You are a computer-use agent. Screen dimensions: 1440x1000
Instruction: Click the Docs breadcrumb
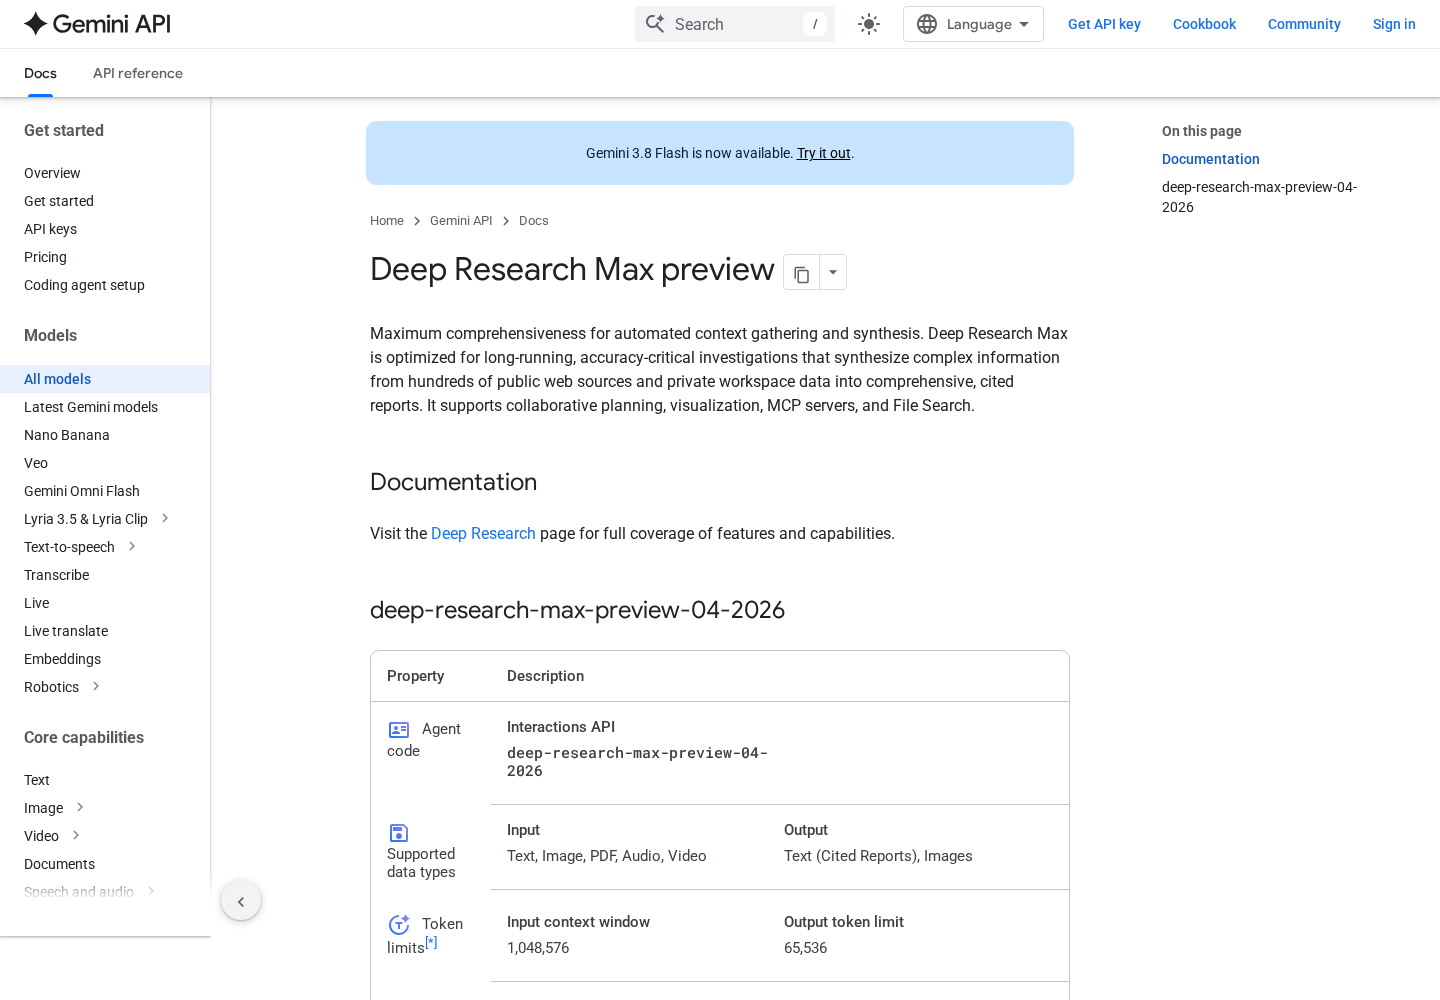pyautogui.click(x=534, y=221)
